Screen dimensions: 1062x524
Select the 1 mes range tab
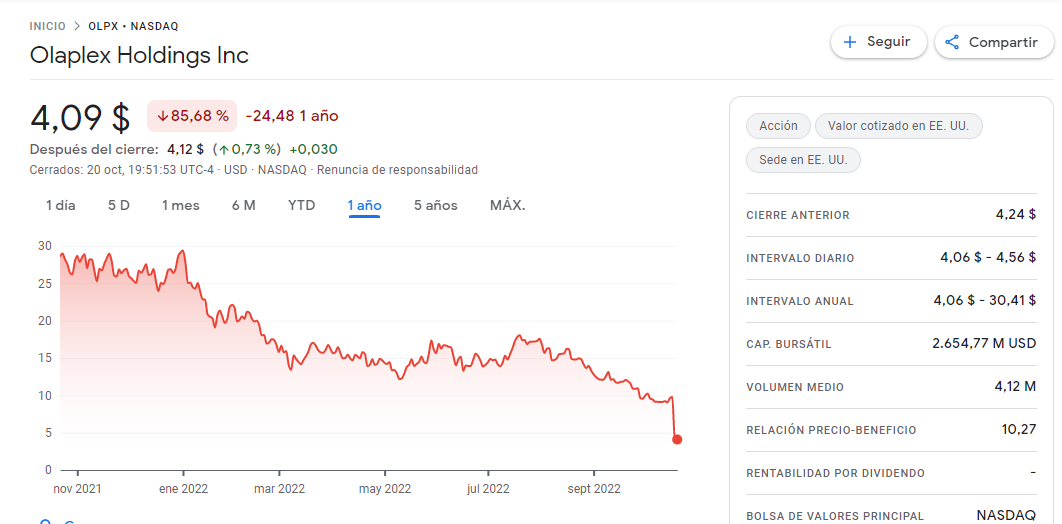[181, 205]
